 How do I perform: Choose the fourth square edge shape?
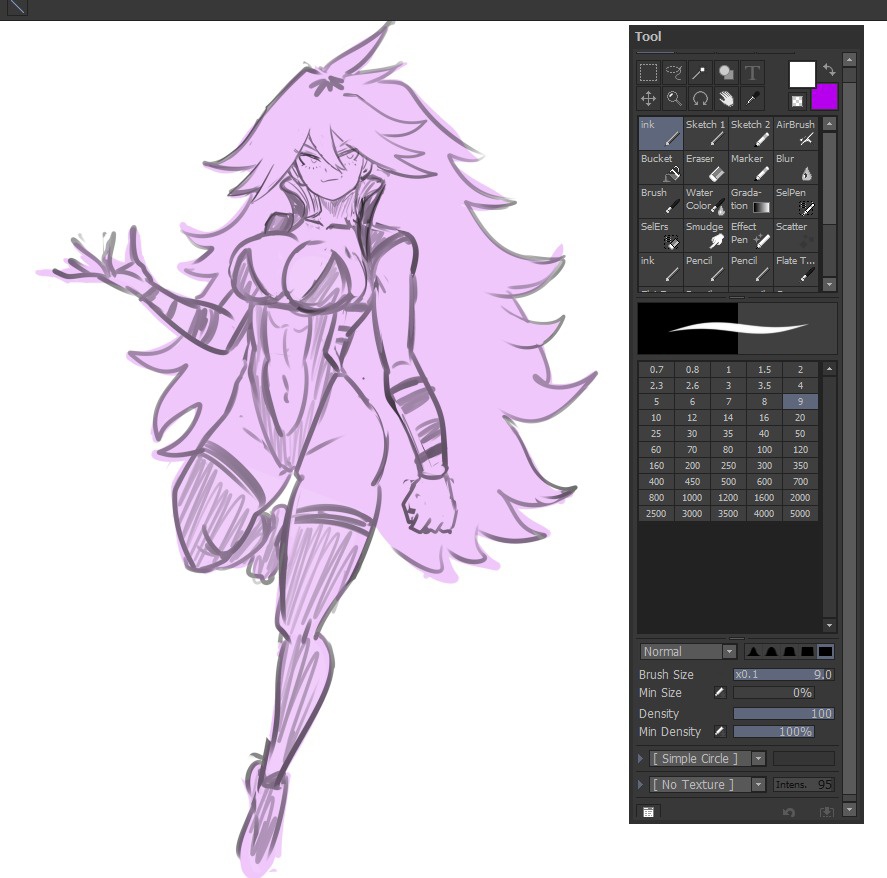[x=807, y=652]
